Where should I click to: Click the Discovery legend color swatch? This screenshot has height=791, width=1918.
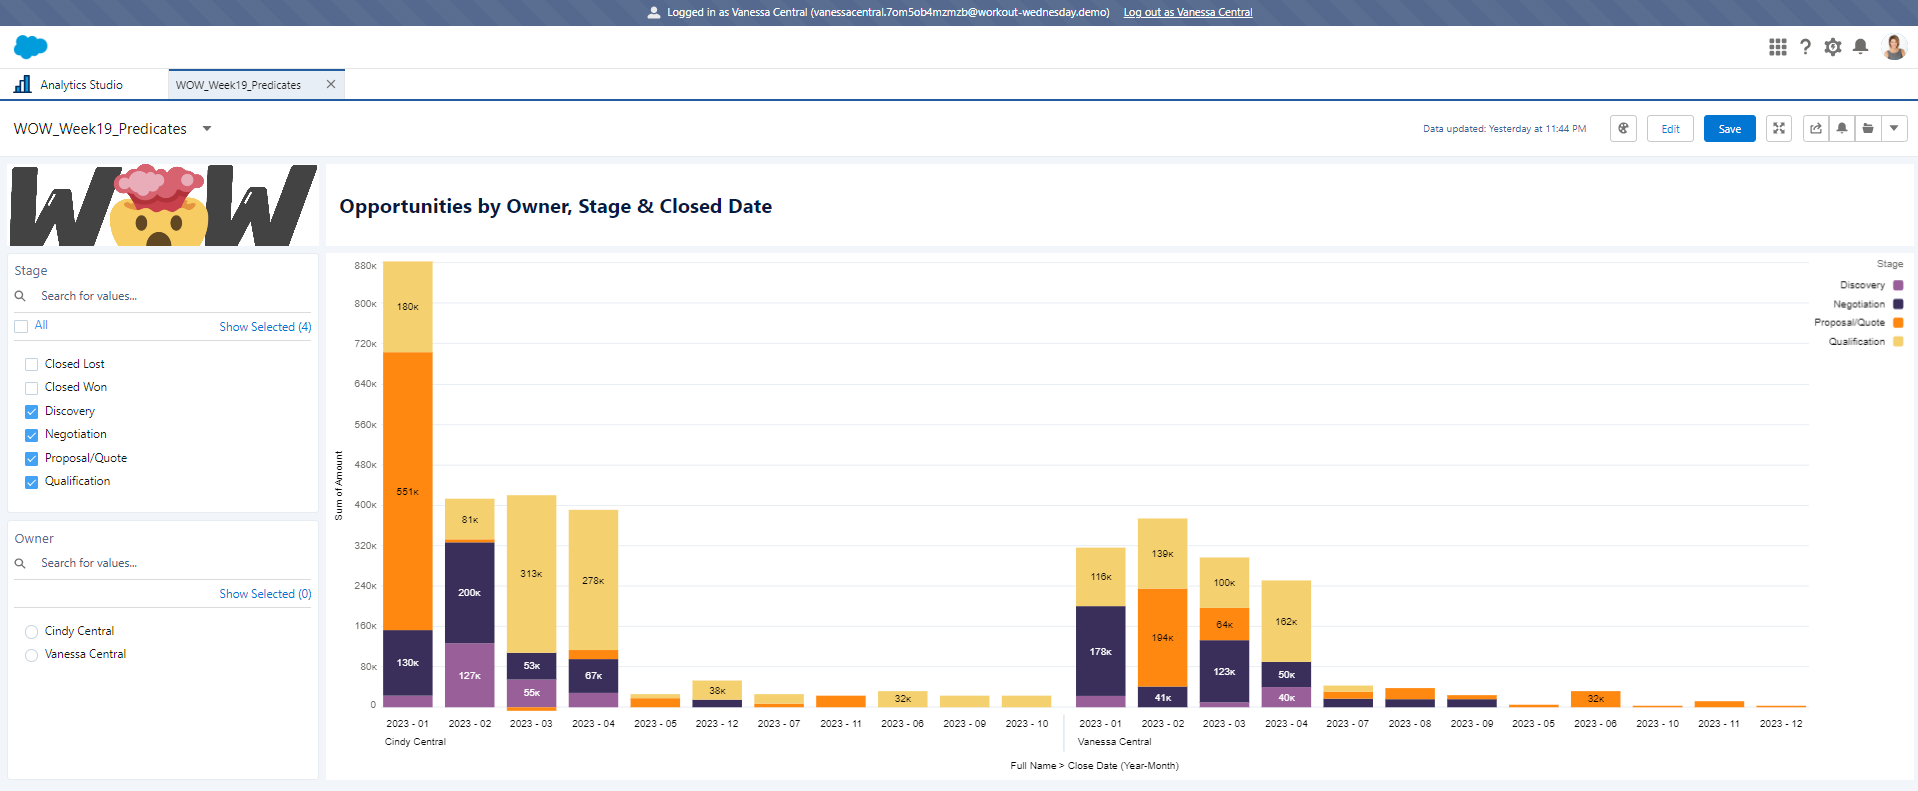coord(1898,285)
